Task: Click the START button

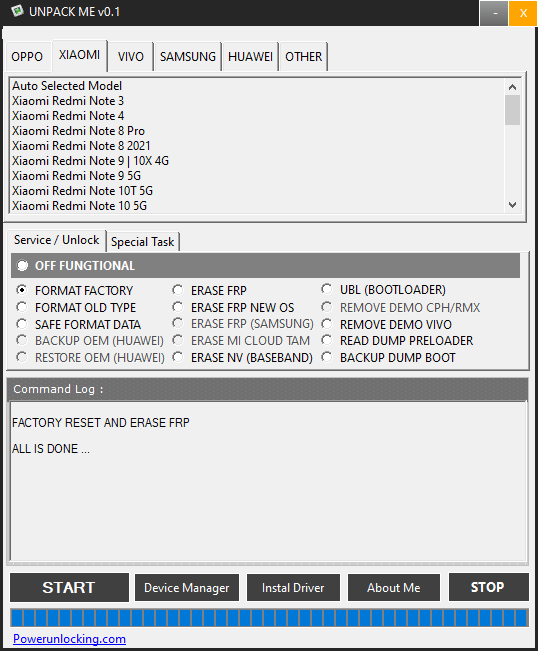Action: pos(69,587)
